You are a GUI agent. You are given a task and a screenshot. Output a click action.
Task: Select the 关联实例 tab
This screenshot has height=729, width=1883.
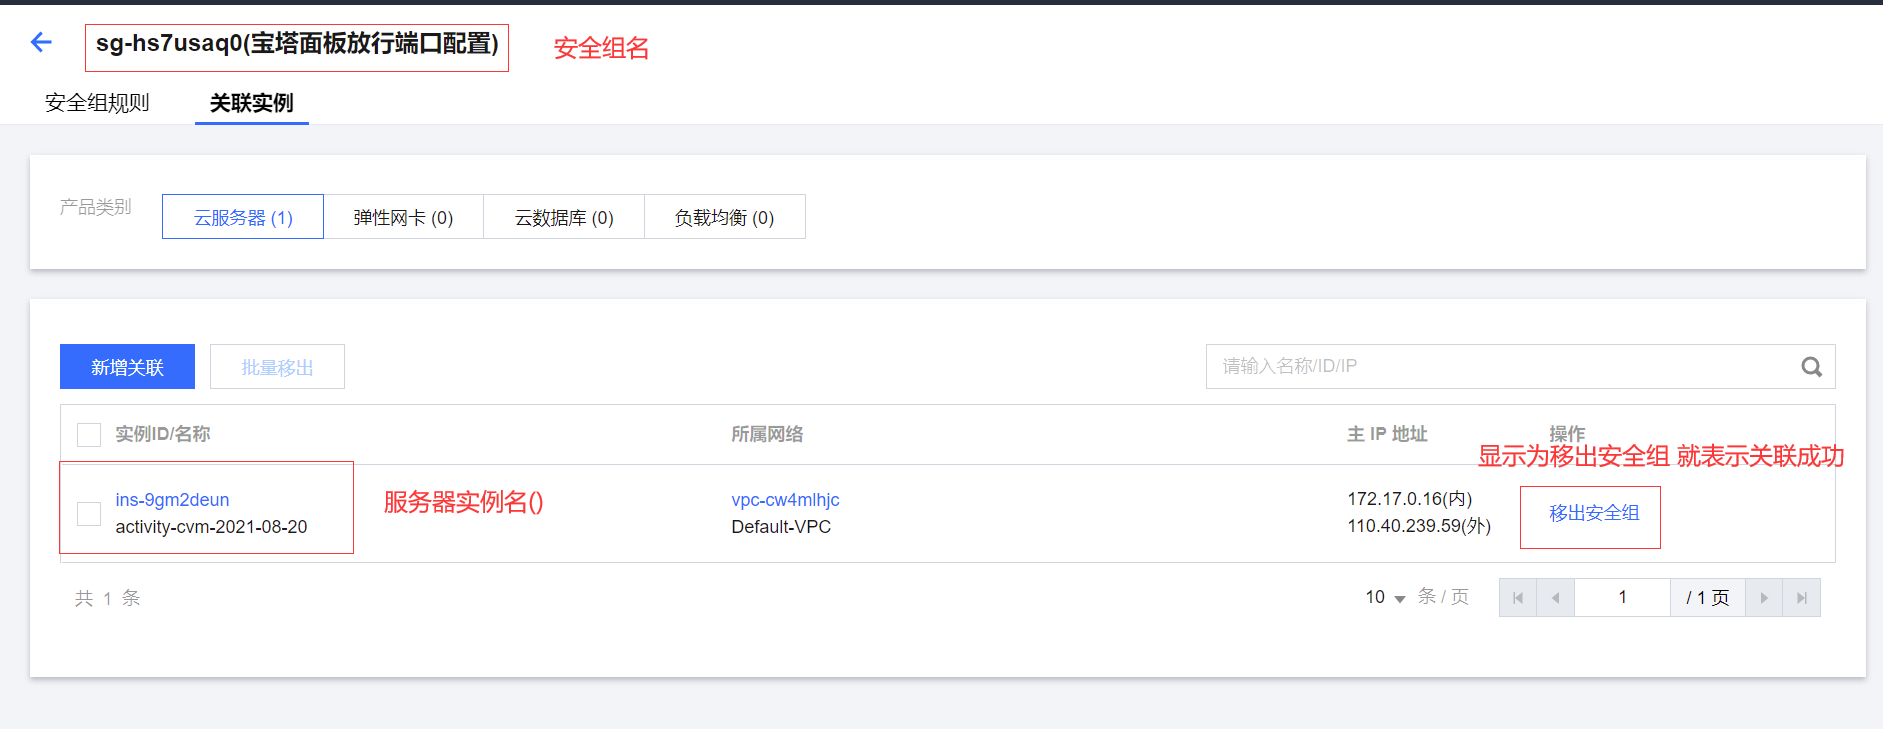coord(252,103)
